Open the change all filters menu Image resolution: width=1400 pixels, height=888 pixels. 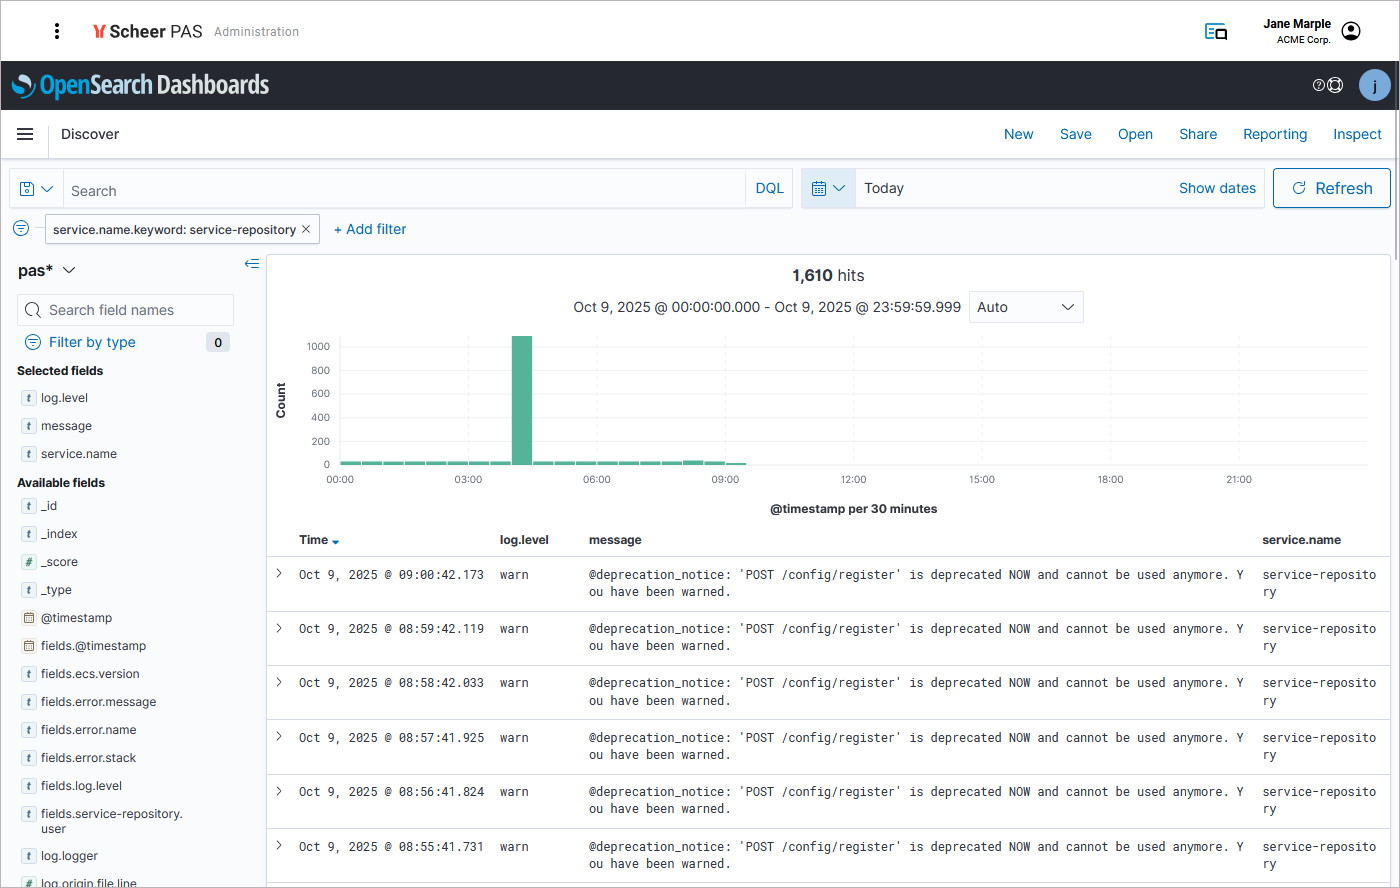tap(21, 229)
